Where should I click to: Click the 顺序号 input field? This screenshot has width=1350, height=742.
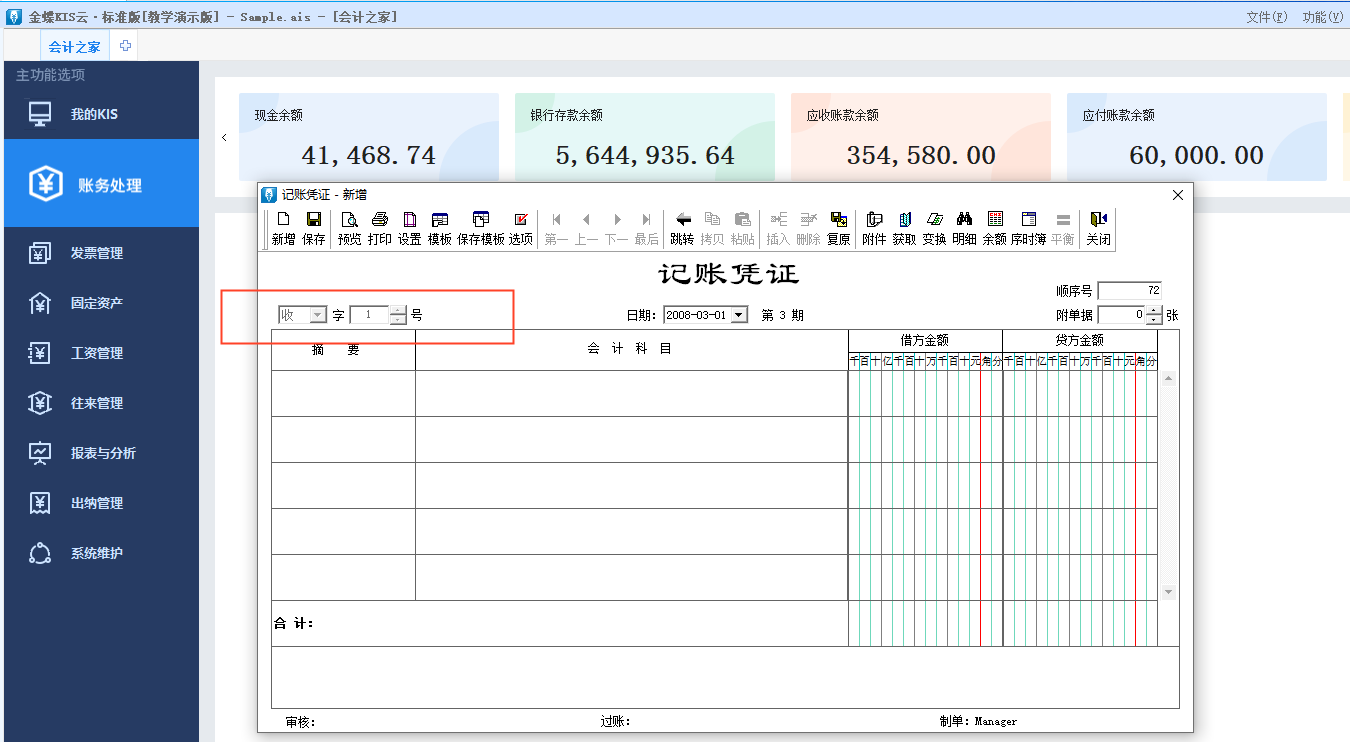pyautogui.click(x=1129, y=291)
